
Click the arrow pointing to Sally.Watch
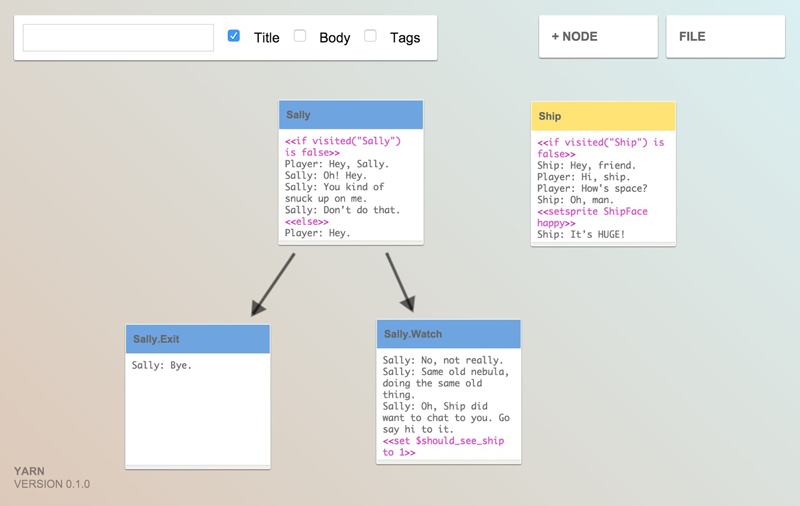[x=400, y=282]
